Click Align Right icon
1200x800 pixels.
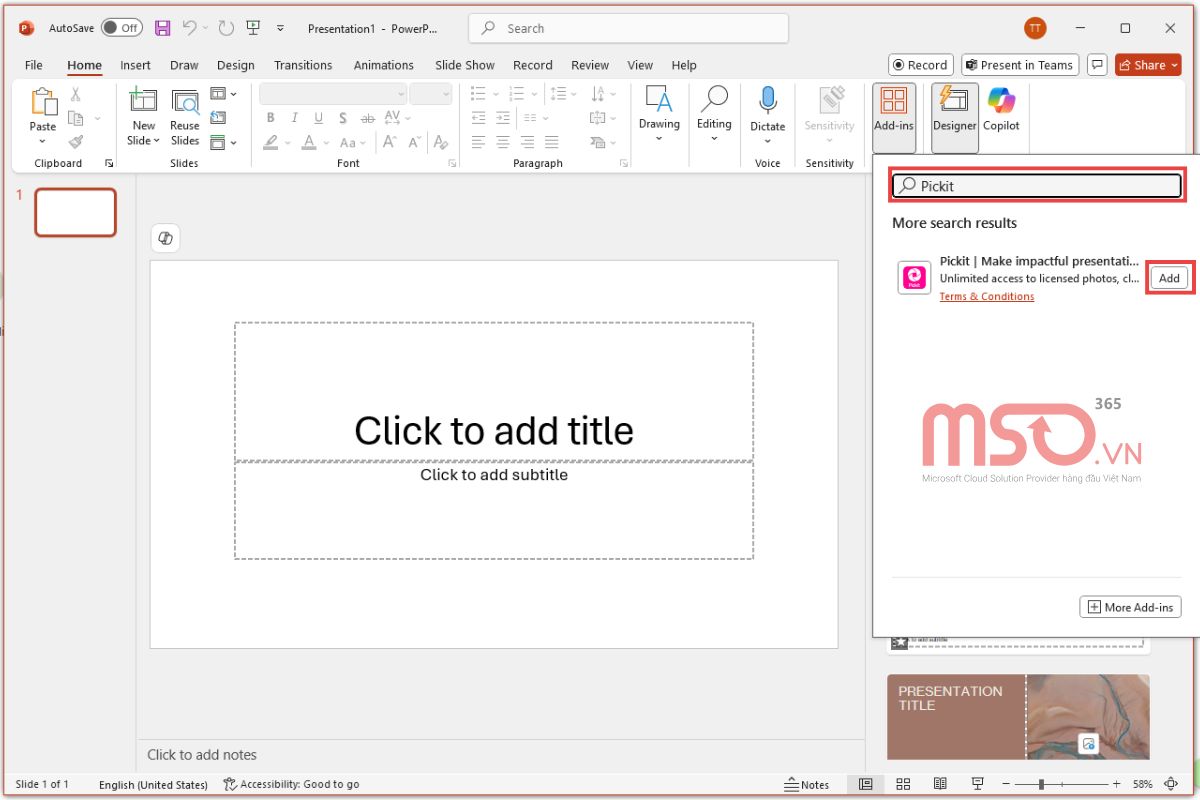[x=527, y=142]
